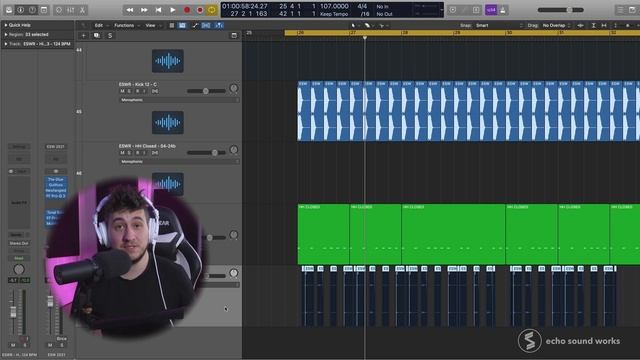Add a new track with plus button
Screen dimensions: 640x360
pyautogui.click(x=83, y=36)
